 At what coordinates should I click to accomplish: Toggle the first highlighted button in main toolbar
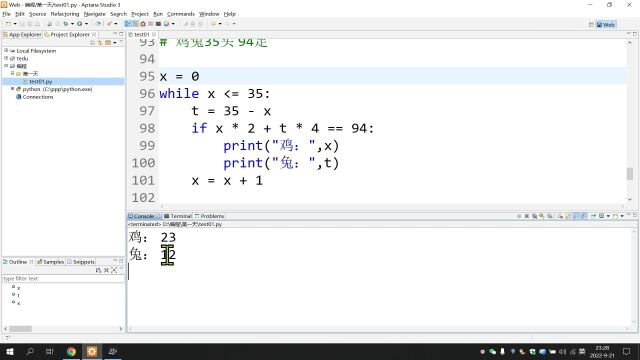point(128,24)
